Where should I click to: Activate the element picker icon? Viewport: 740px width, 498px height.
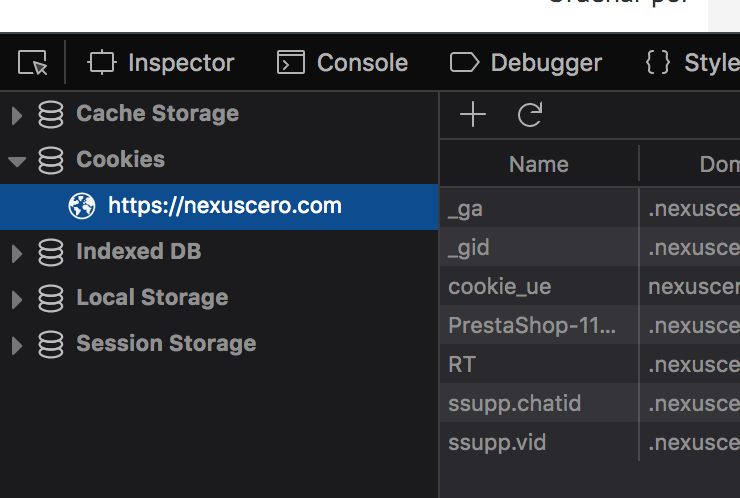tap(33, 63)
